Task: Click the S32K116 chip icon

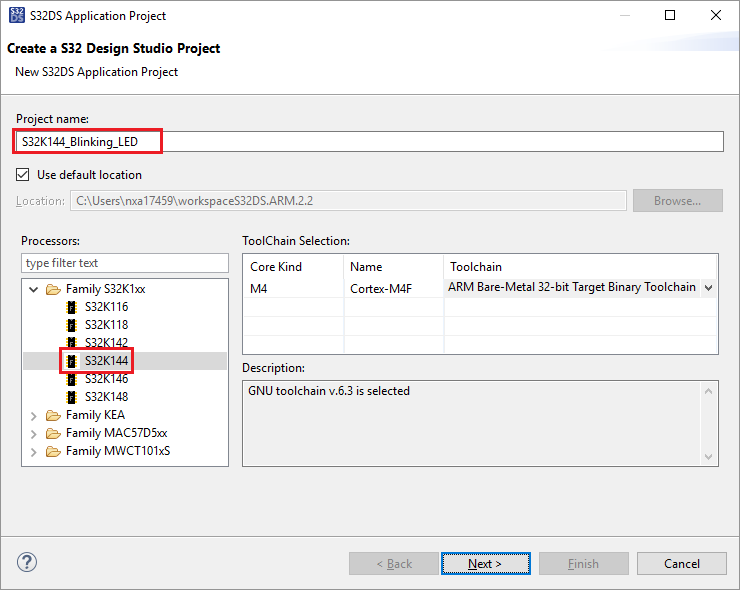Action: click(71, 307)
